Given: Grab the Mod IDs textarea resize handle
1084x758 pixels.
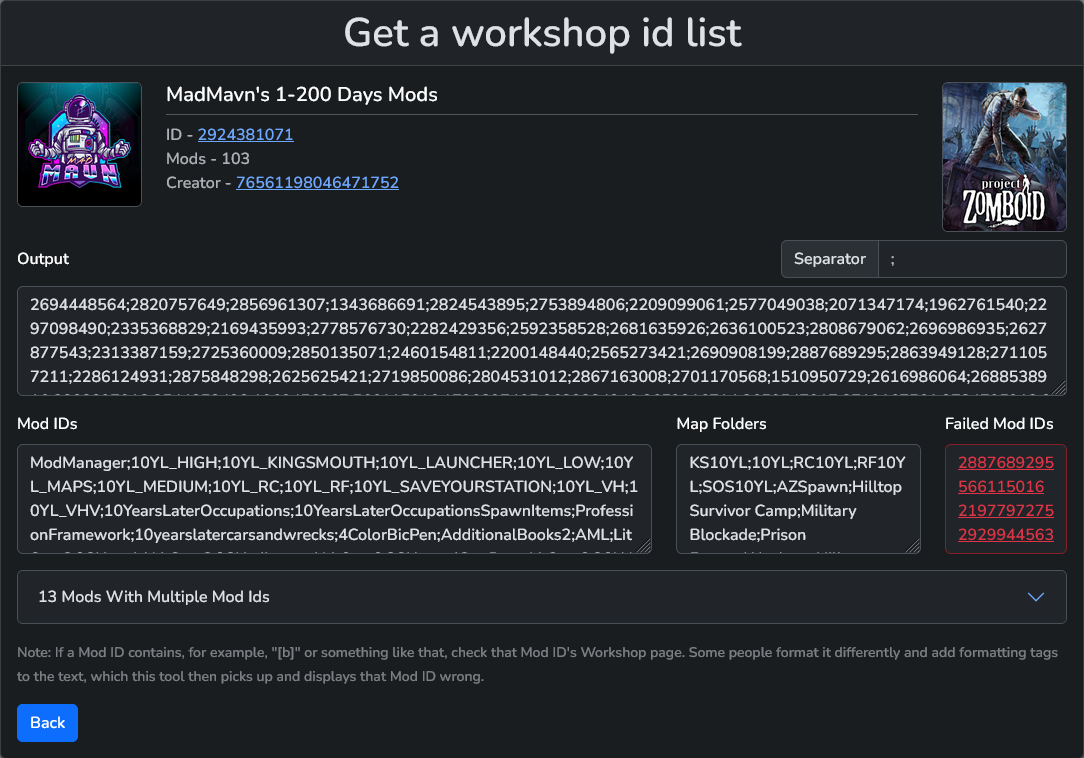Looking at the screenshot, I should pyautogui.click(x=645, y=547).
